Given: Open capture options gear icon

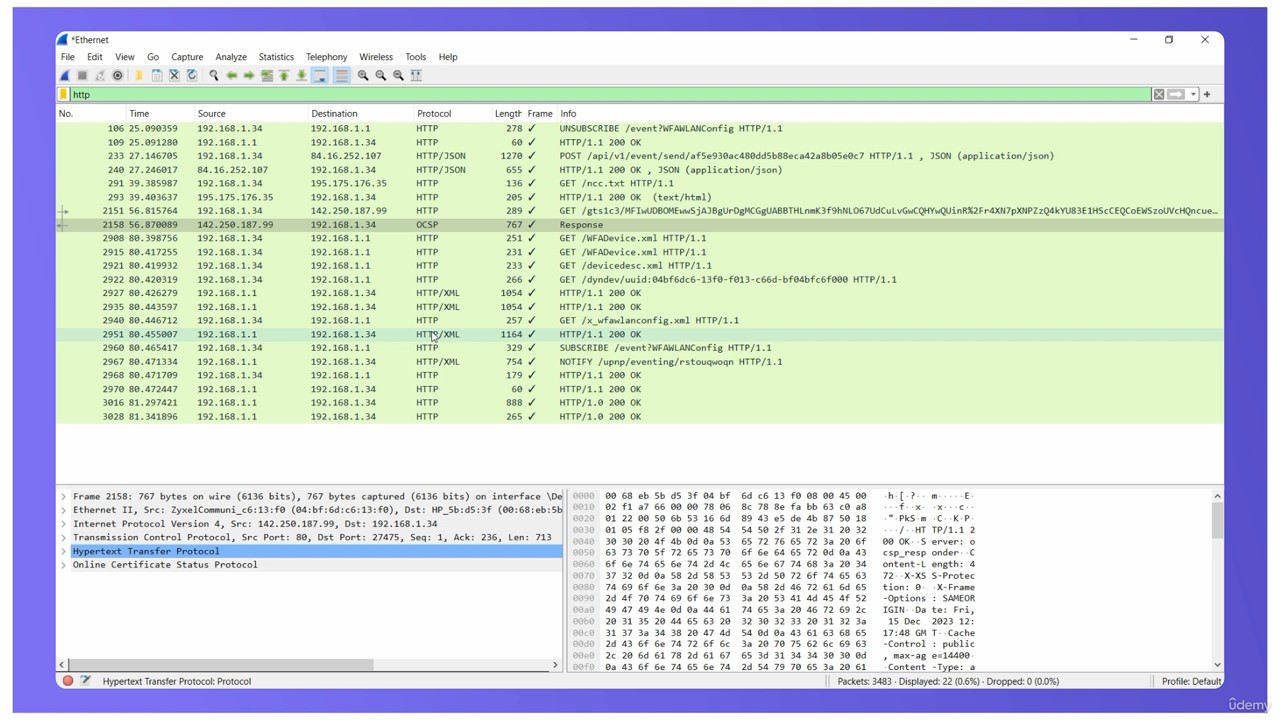Looking at the screenshot, I should click(x=118, y=75).
